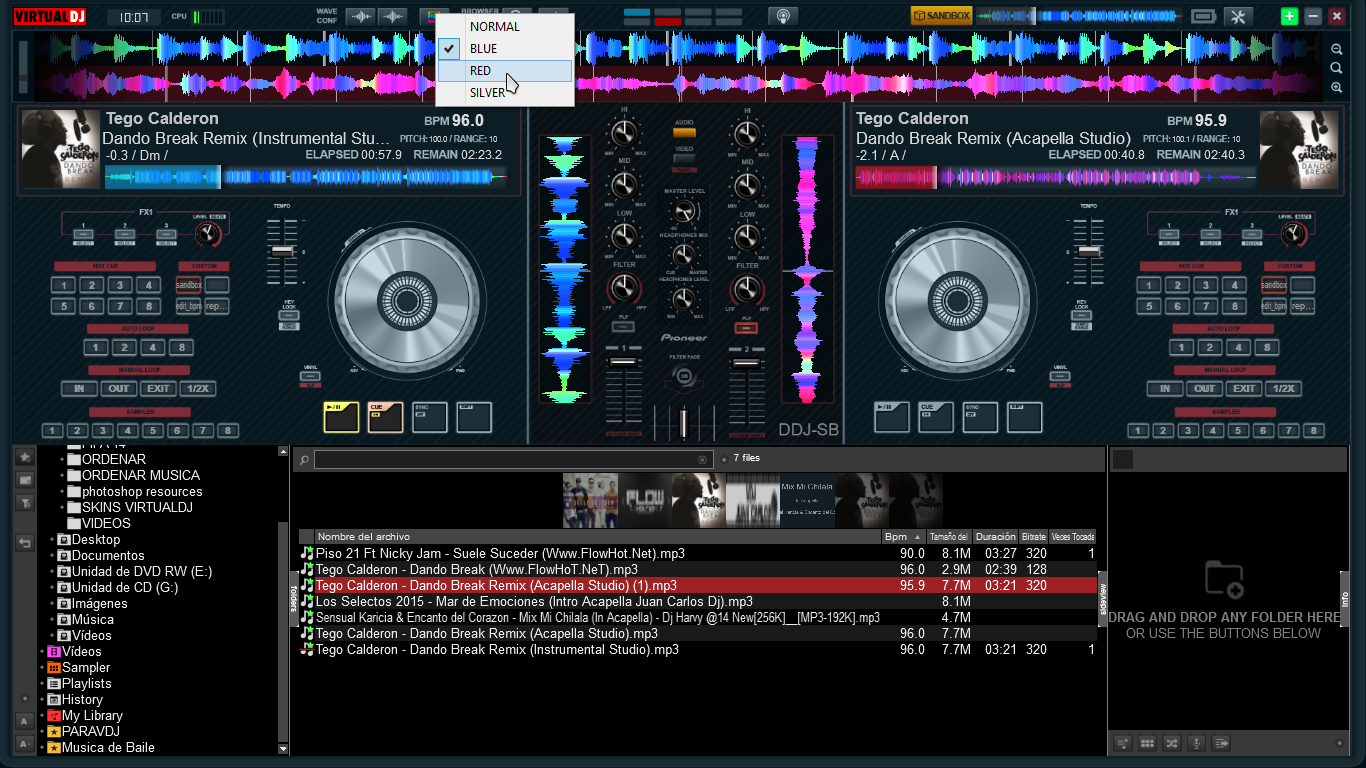Open the vertical folders tab

click(x=295, y=597)
